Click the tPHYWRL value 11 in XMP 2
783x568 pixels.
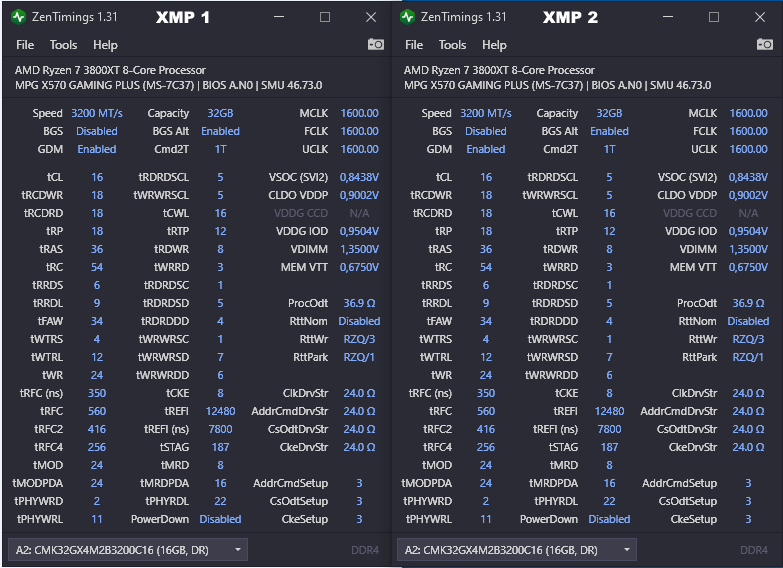(x=486, y=519)
